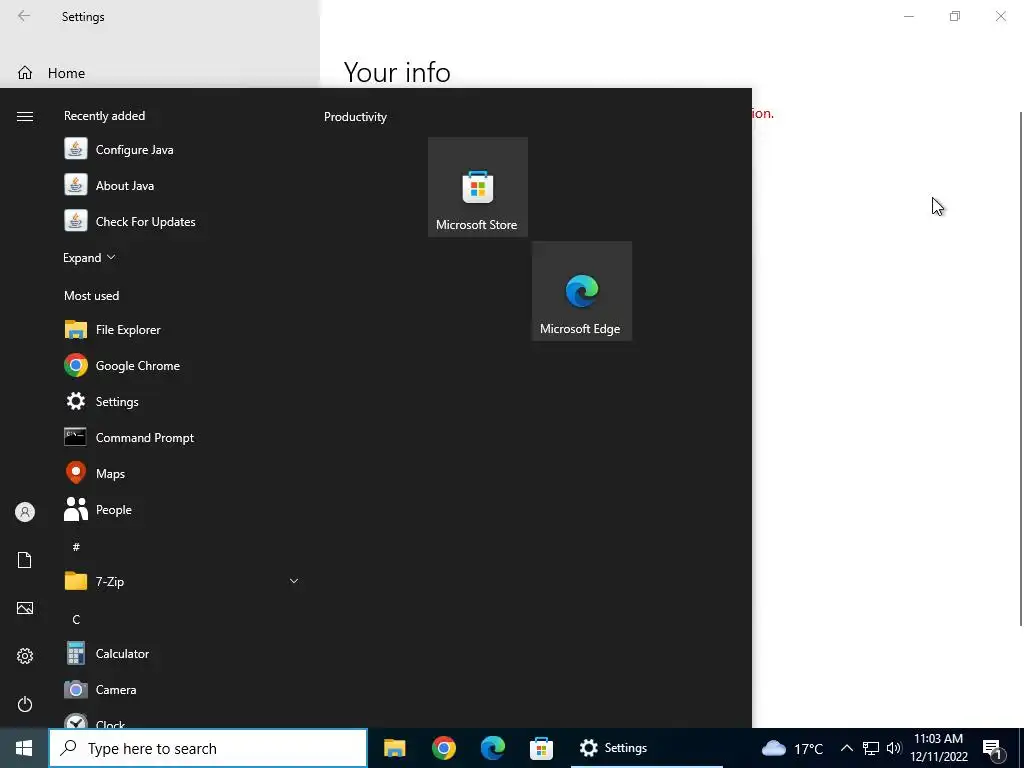Viewport: 1024px width, 768px height.
Task: Click the Recently added heading
Action: 104,116
